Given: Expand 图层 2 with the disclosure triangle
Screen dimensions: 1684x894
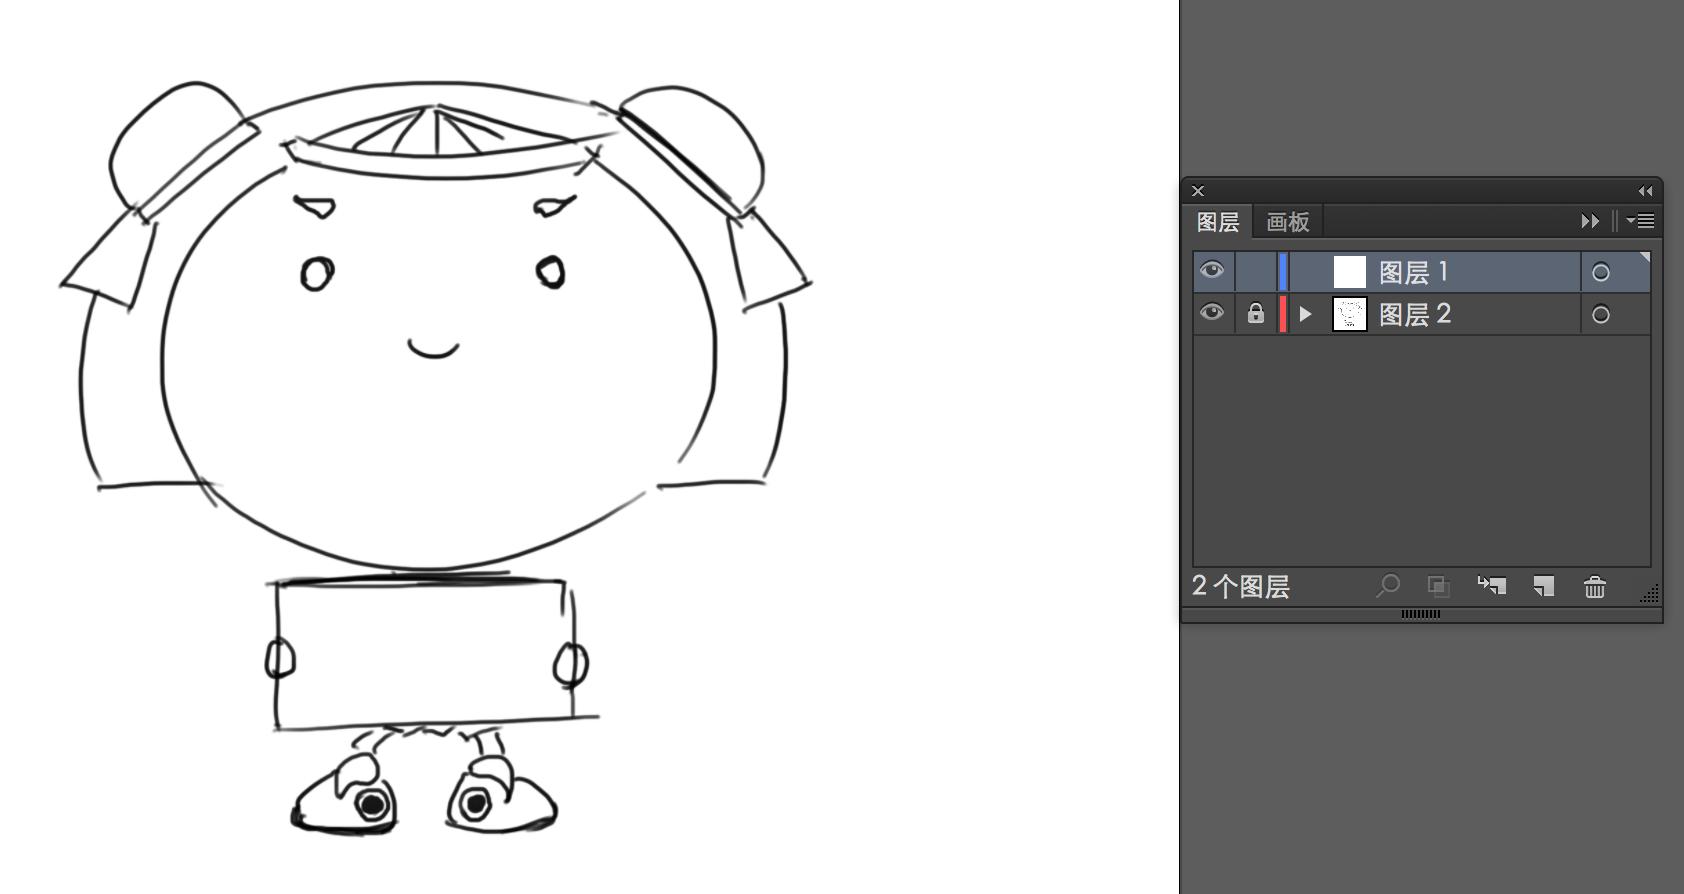Looking at the screenshot, I should 1305,314.
